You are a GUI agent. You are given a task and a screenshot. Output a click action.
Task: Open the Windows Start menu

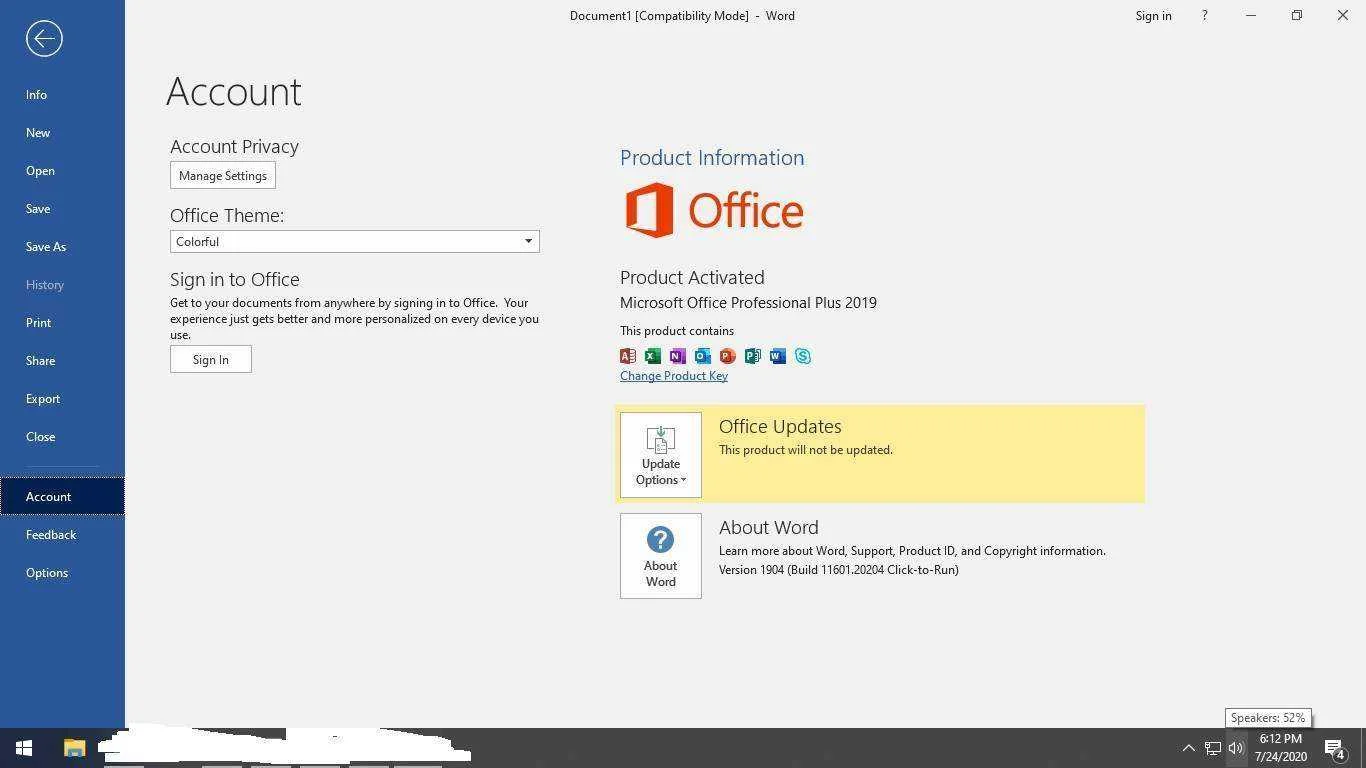(24, 748)
